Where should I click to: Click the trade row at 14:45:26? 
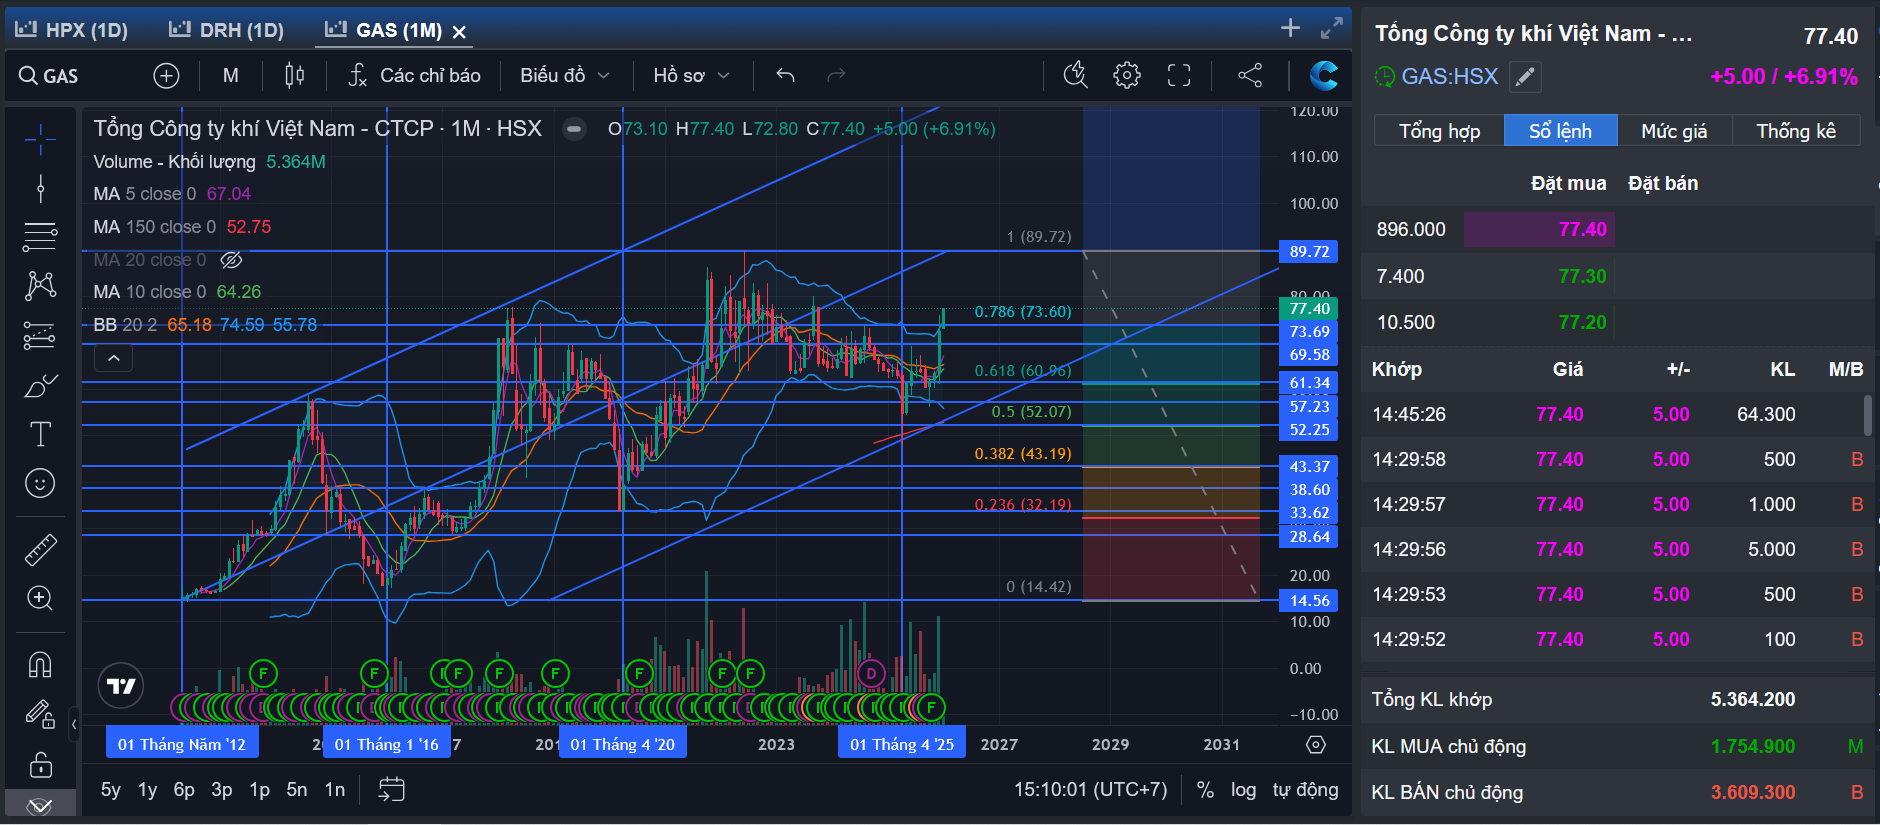tap(1617, 414)
